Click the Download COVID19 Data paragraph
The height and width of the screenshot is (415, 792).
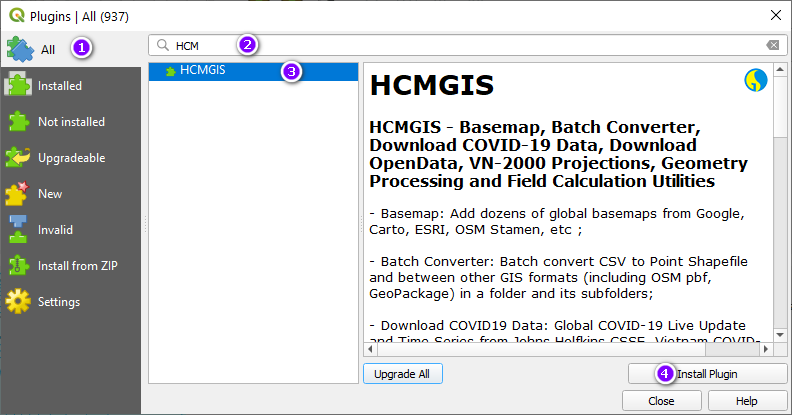[x=564, y=332]
